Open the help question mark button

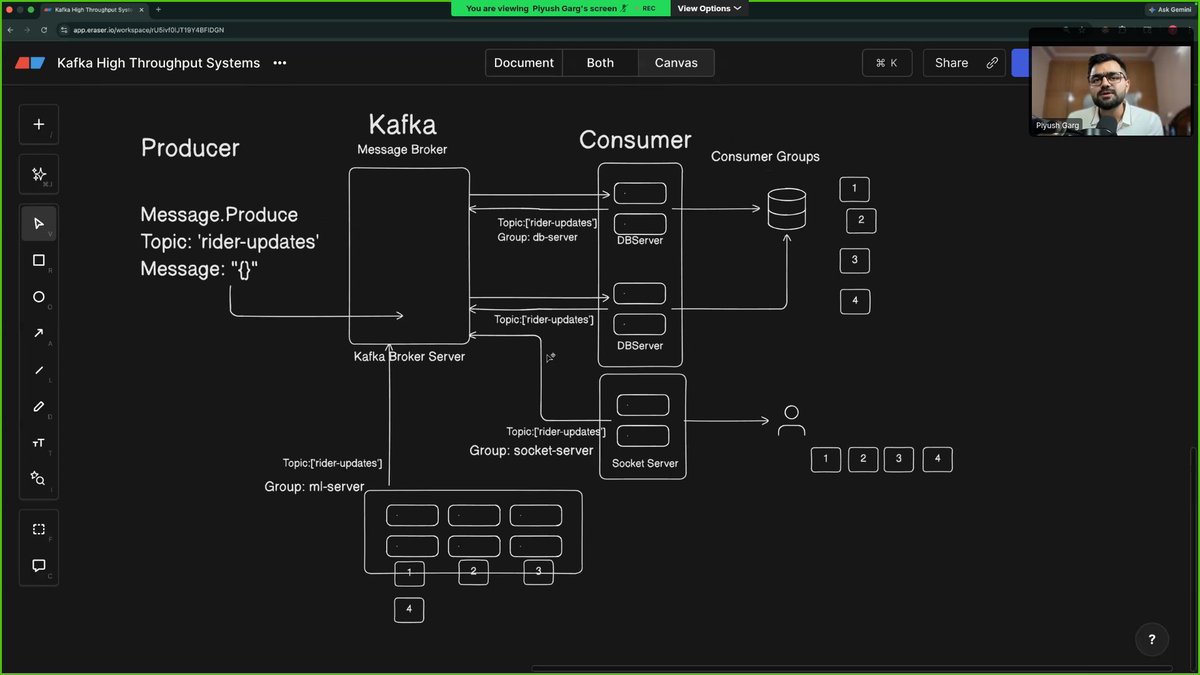click(1152, 639)
